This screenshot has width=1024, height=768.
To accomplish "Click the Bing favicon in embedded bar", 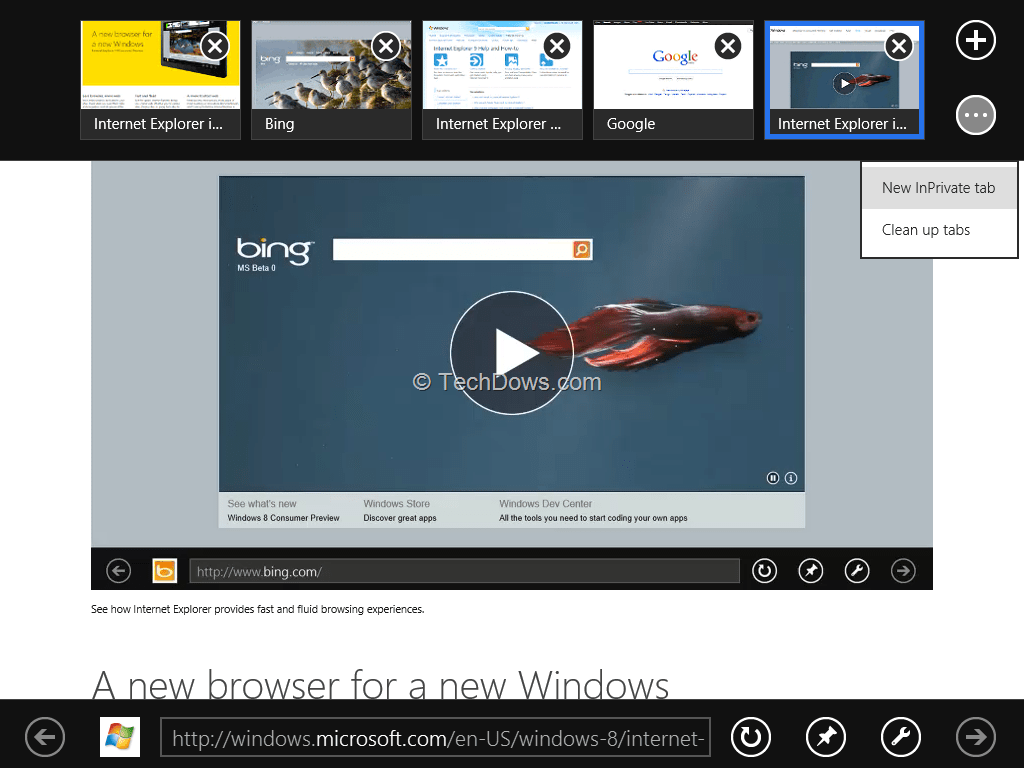I will (165, 571).
